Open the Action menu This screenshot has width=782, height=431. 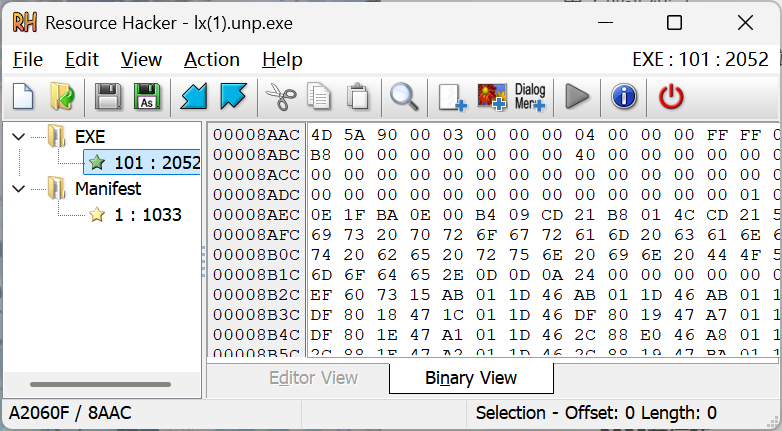[x=212, y=59]
